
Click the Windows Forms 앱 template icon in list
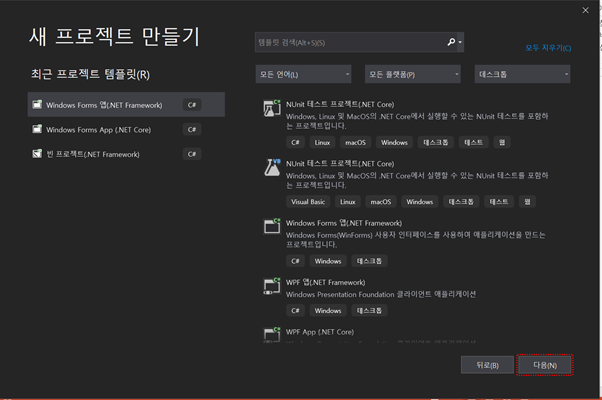[272, 226]
